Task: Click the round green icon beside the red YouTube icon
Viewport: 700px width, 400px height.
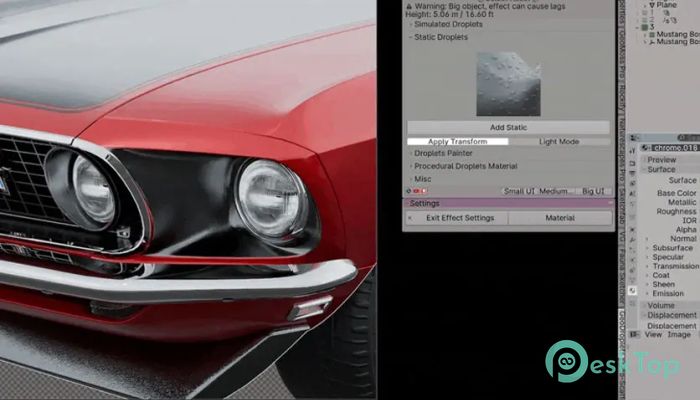Action: click(408, 191)
